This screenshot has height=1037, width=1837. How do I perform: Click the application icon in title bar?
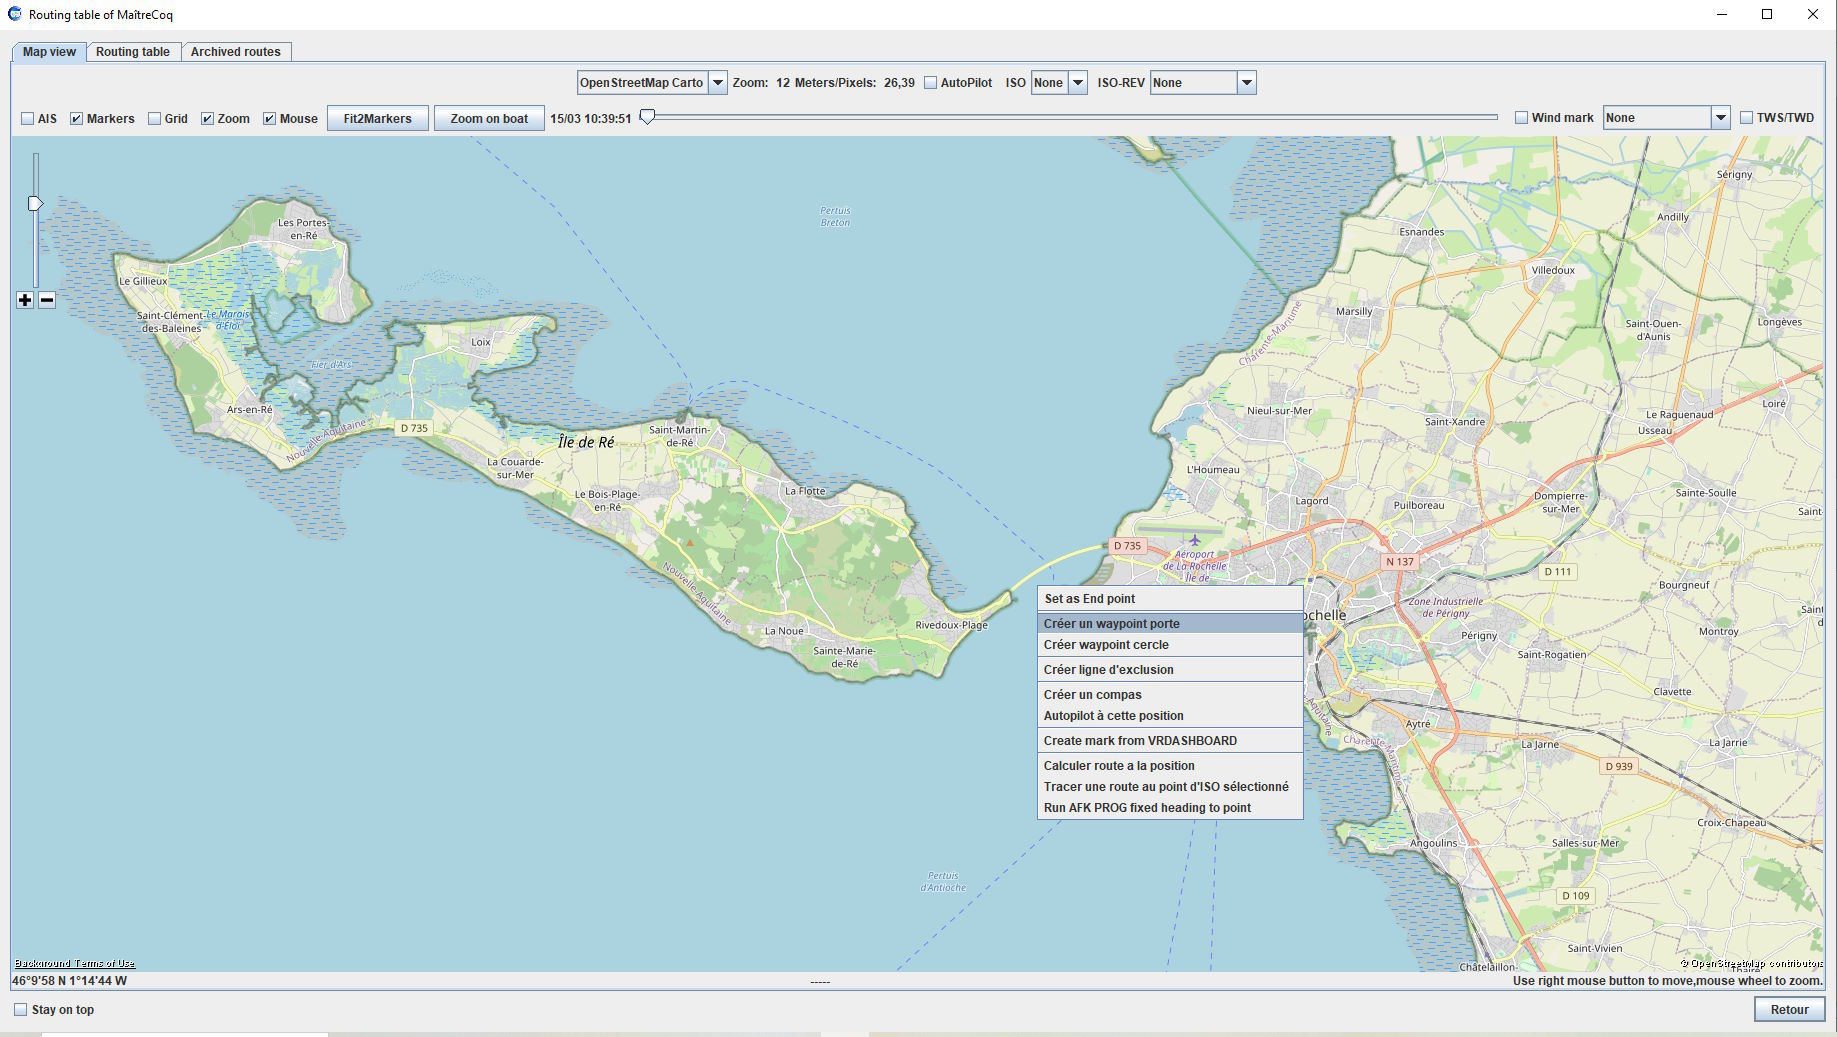[15, 14]
